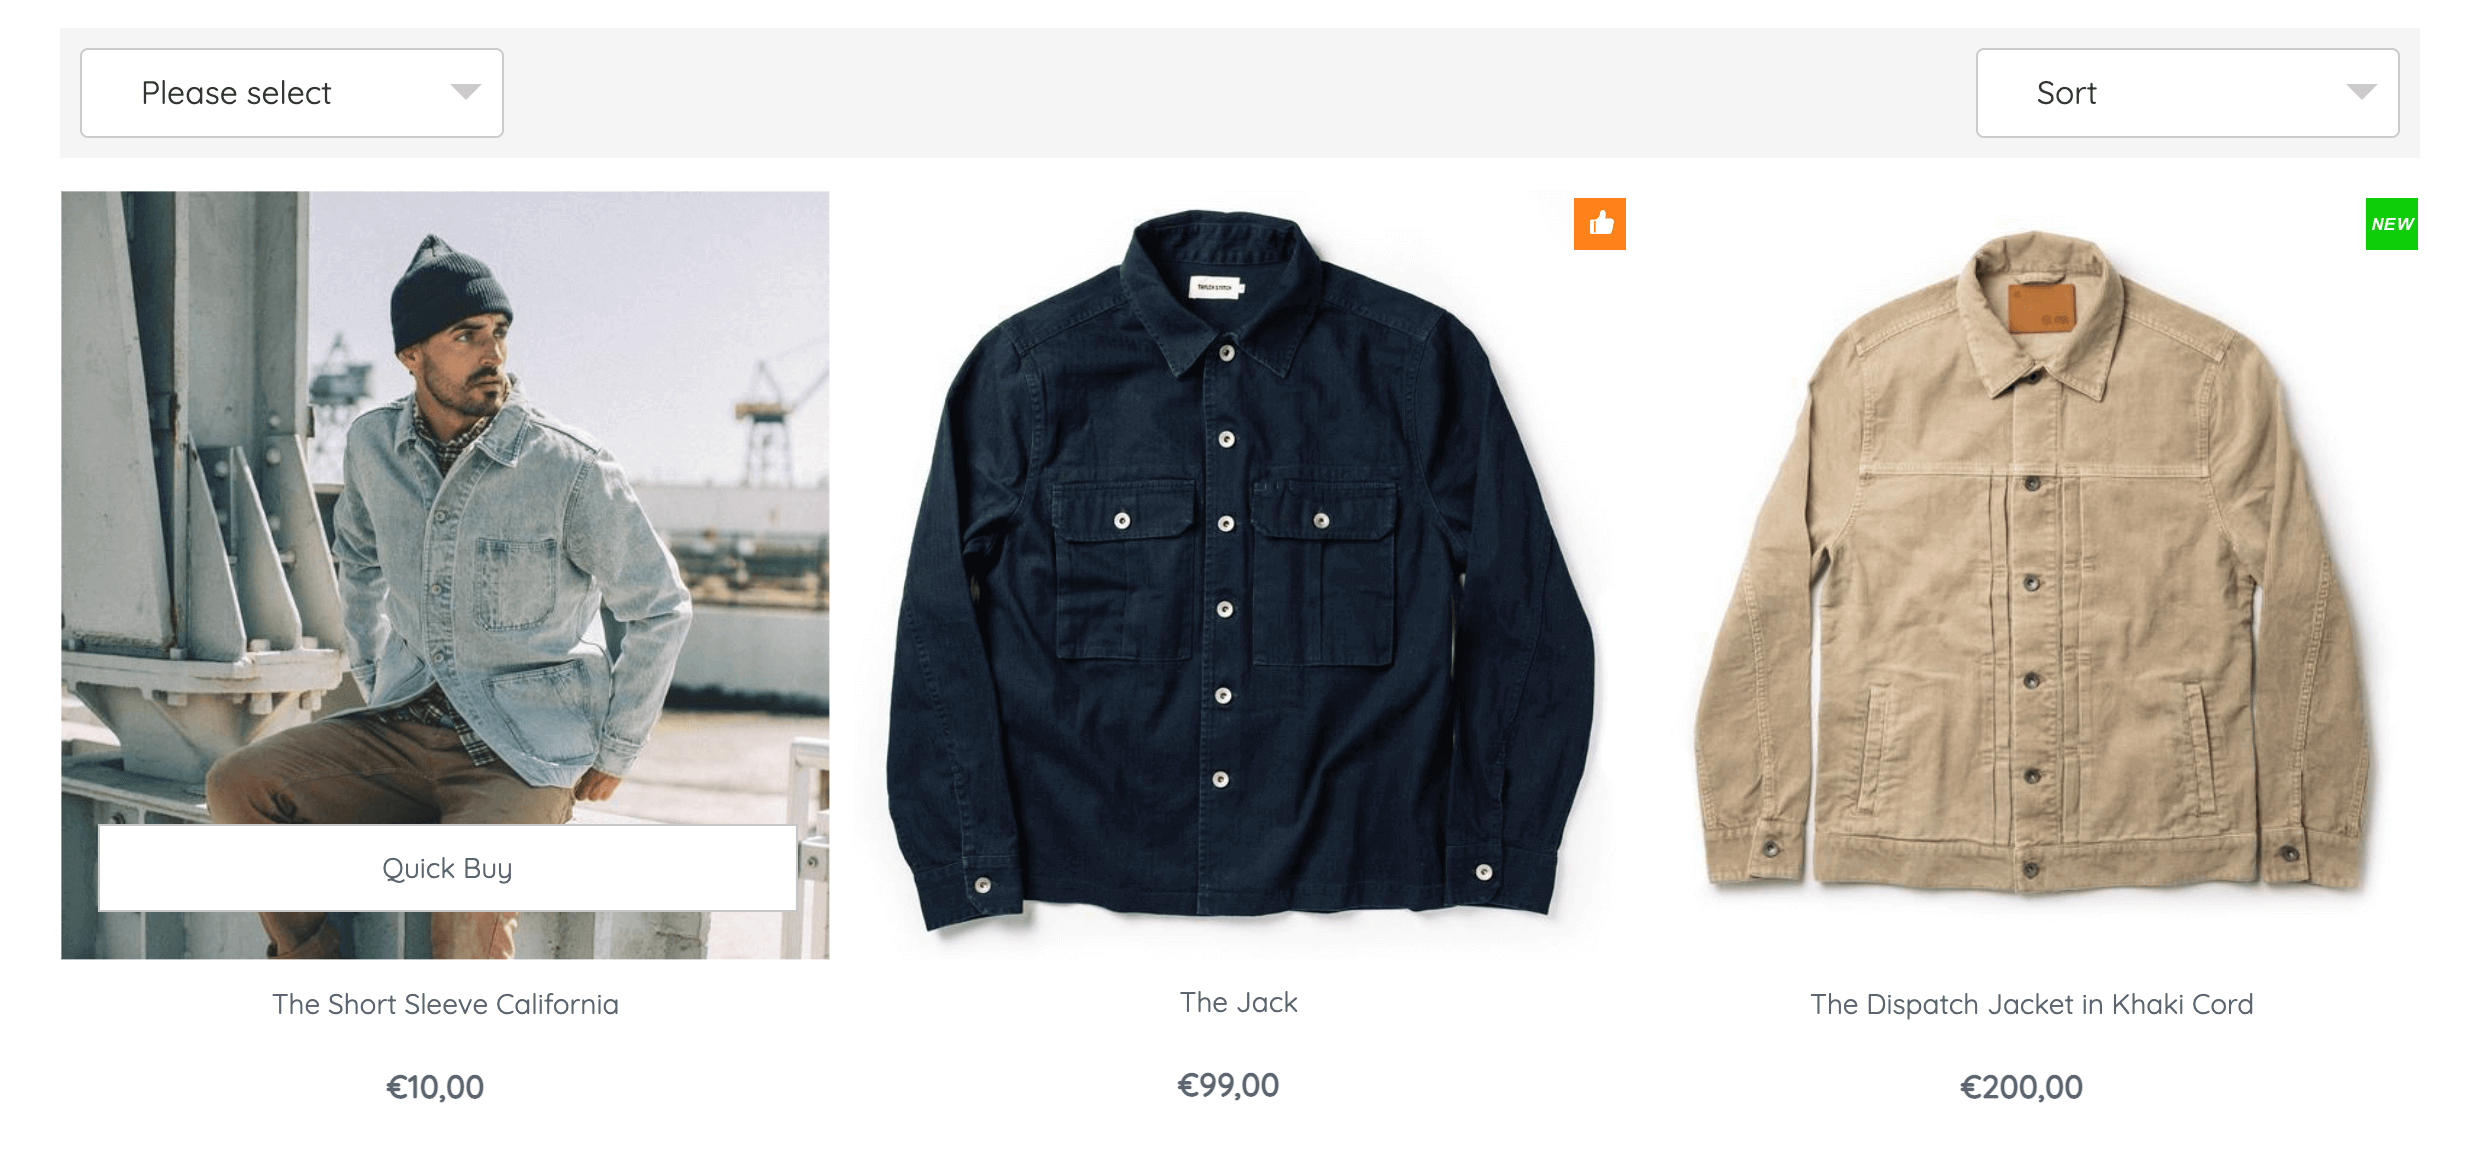Open the Please select dropdown
The height and width of the screenshot is (1150, 2480).
pos(291,93)
